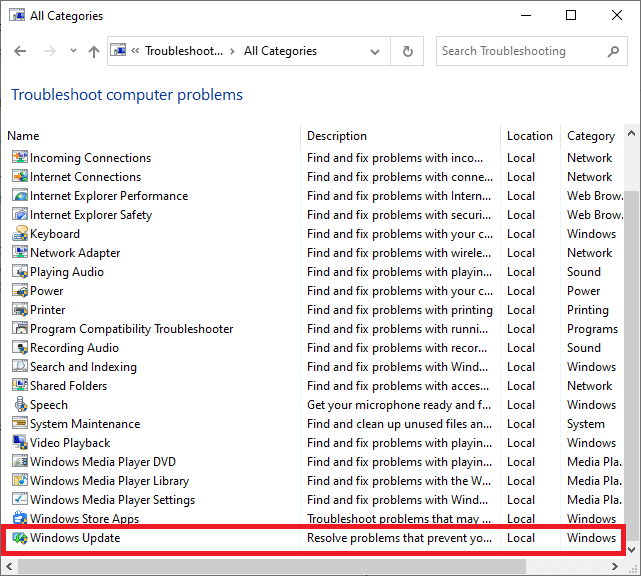The height and width of the screenshot is (579, 641).
Task: Click the refresh button in address bar
Action: 407,52
